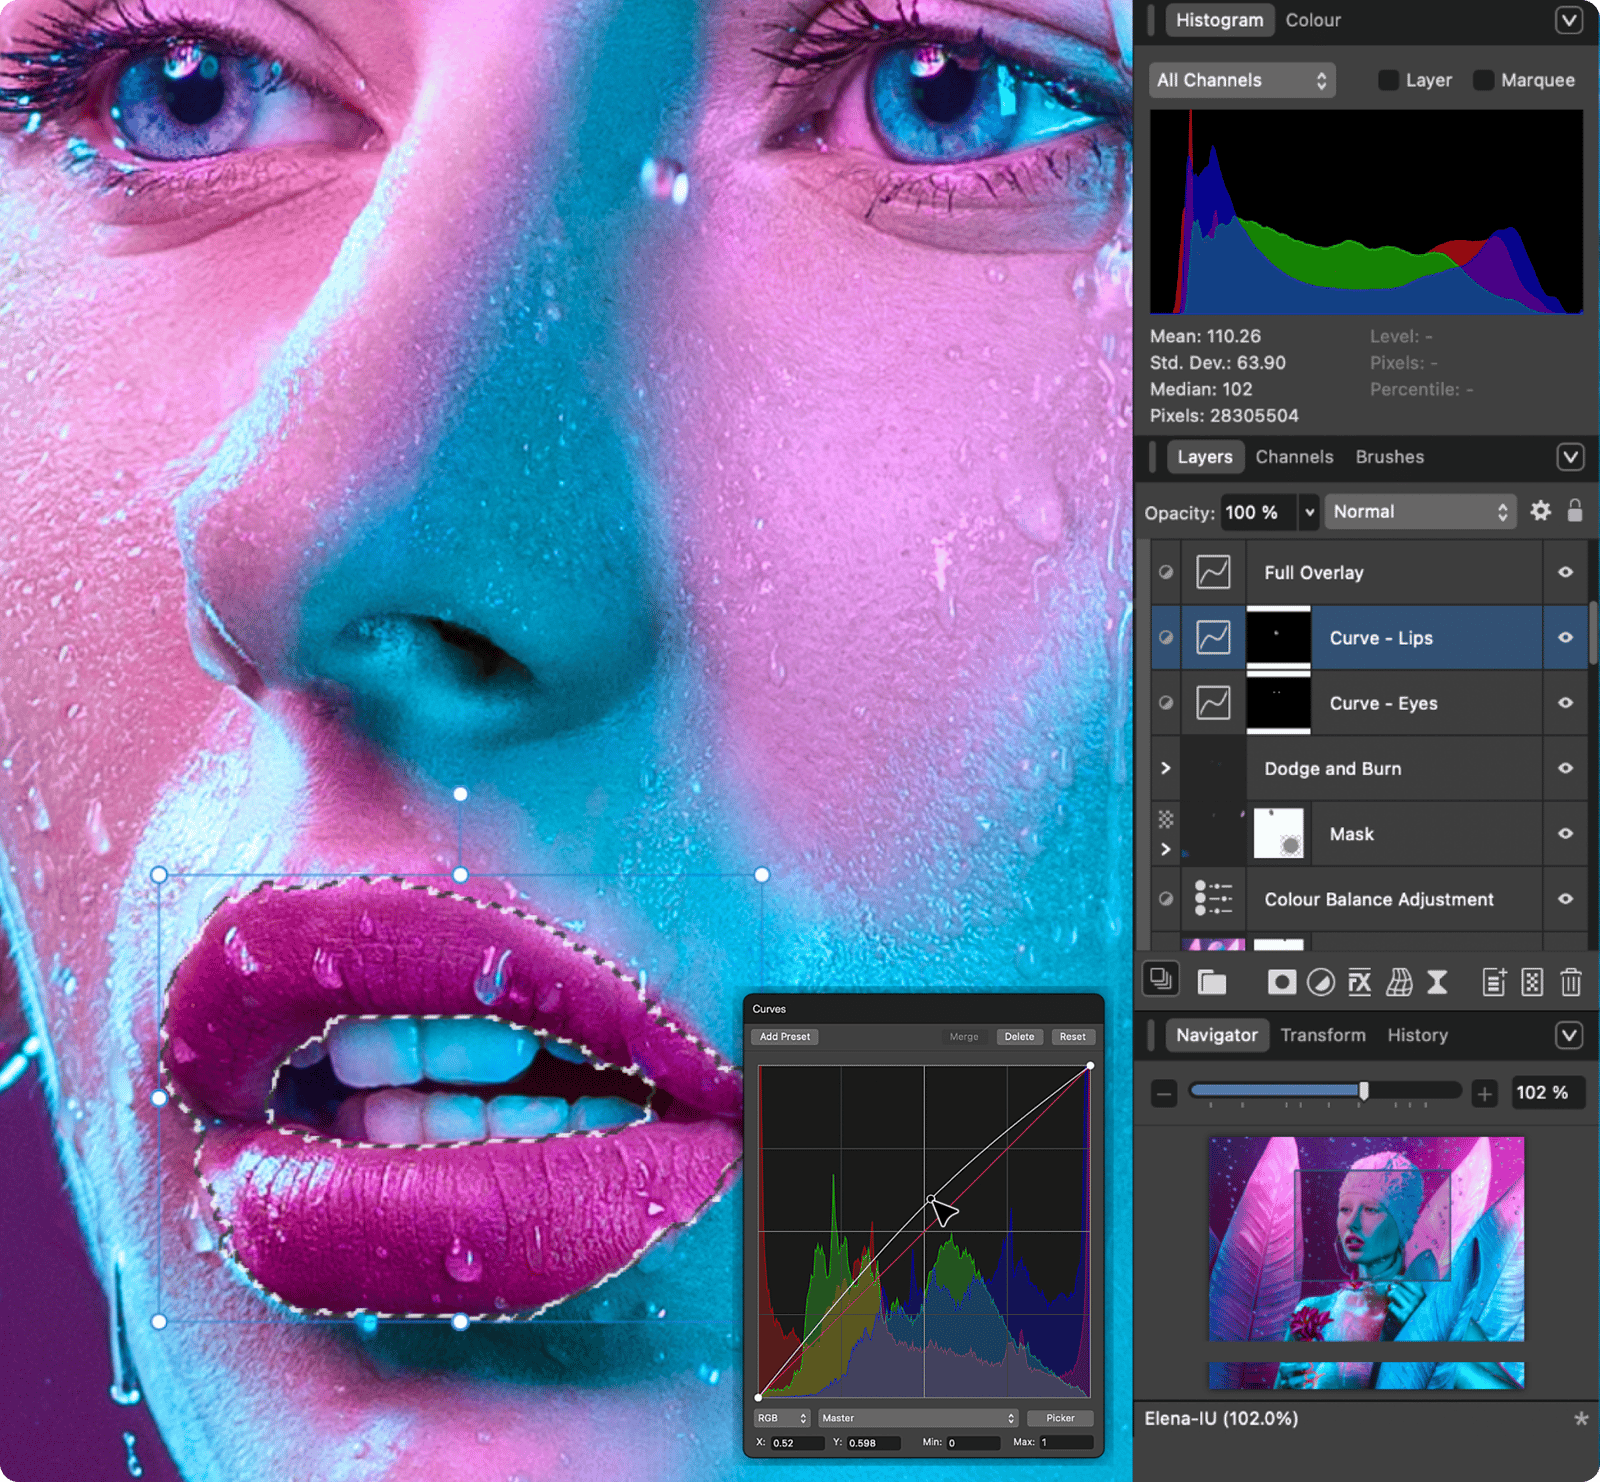Add a mask layer from the bottom toolbar
The width and height of the screenshot is (1600, 1482).
pyautogui.click(x=1282, y=981)
